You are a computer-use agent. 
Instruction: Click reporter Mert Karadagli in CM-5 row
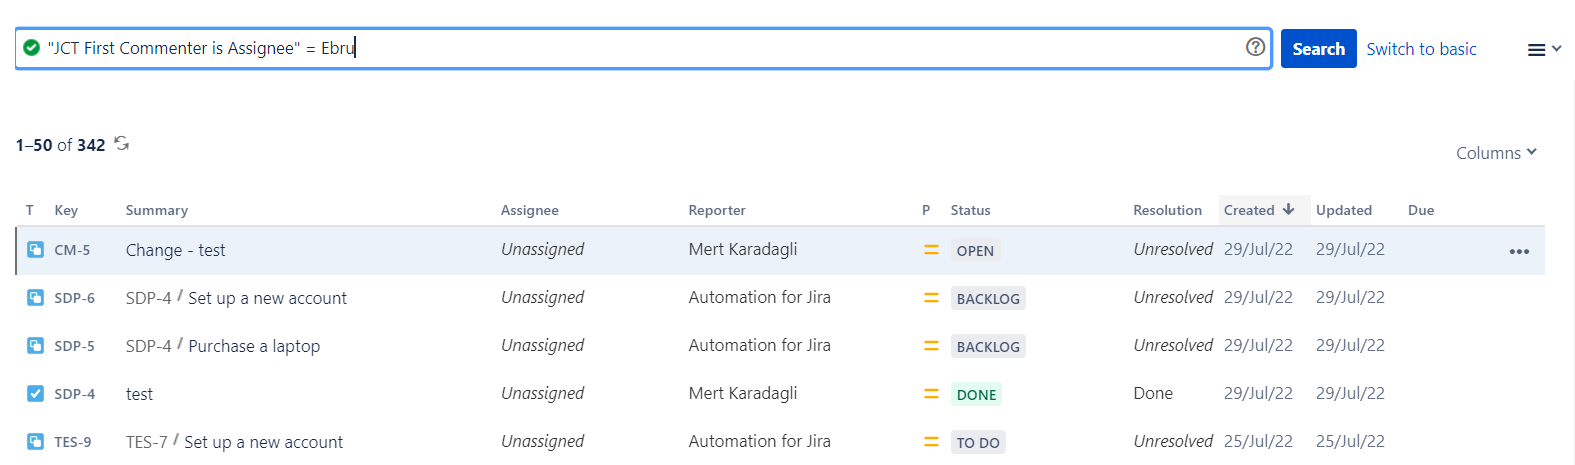tap(742, 249)
